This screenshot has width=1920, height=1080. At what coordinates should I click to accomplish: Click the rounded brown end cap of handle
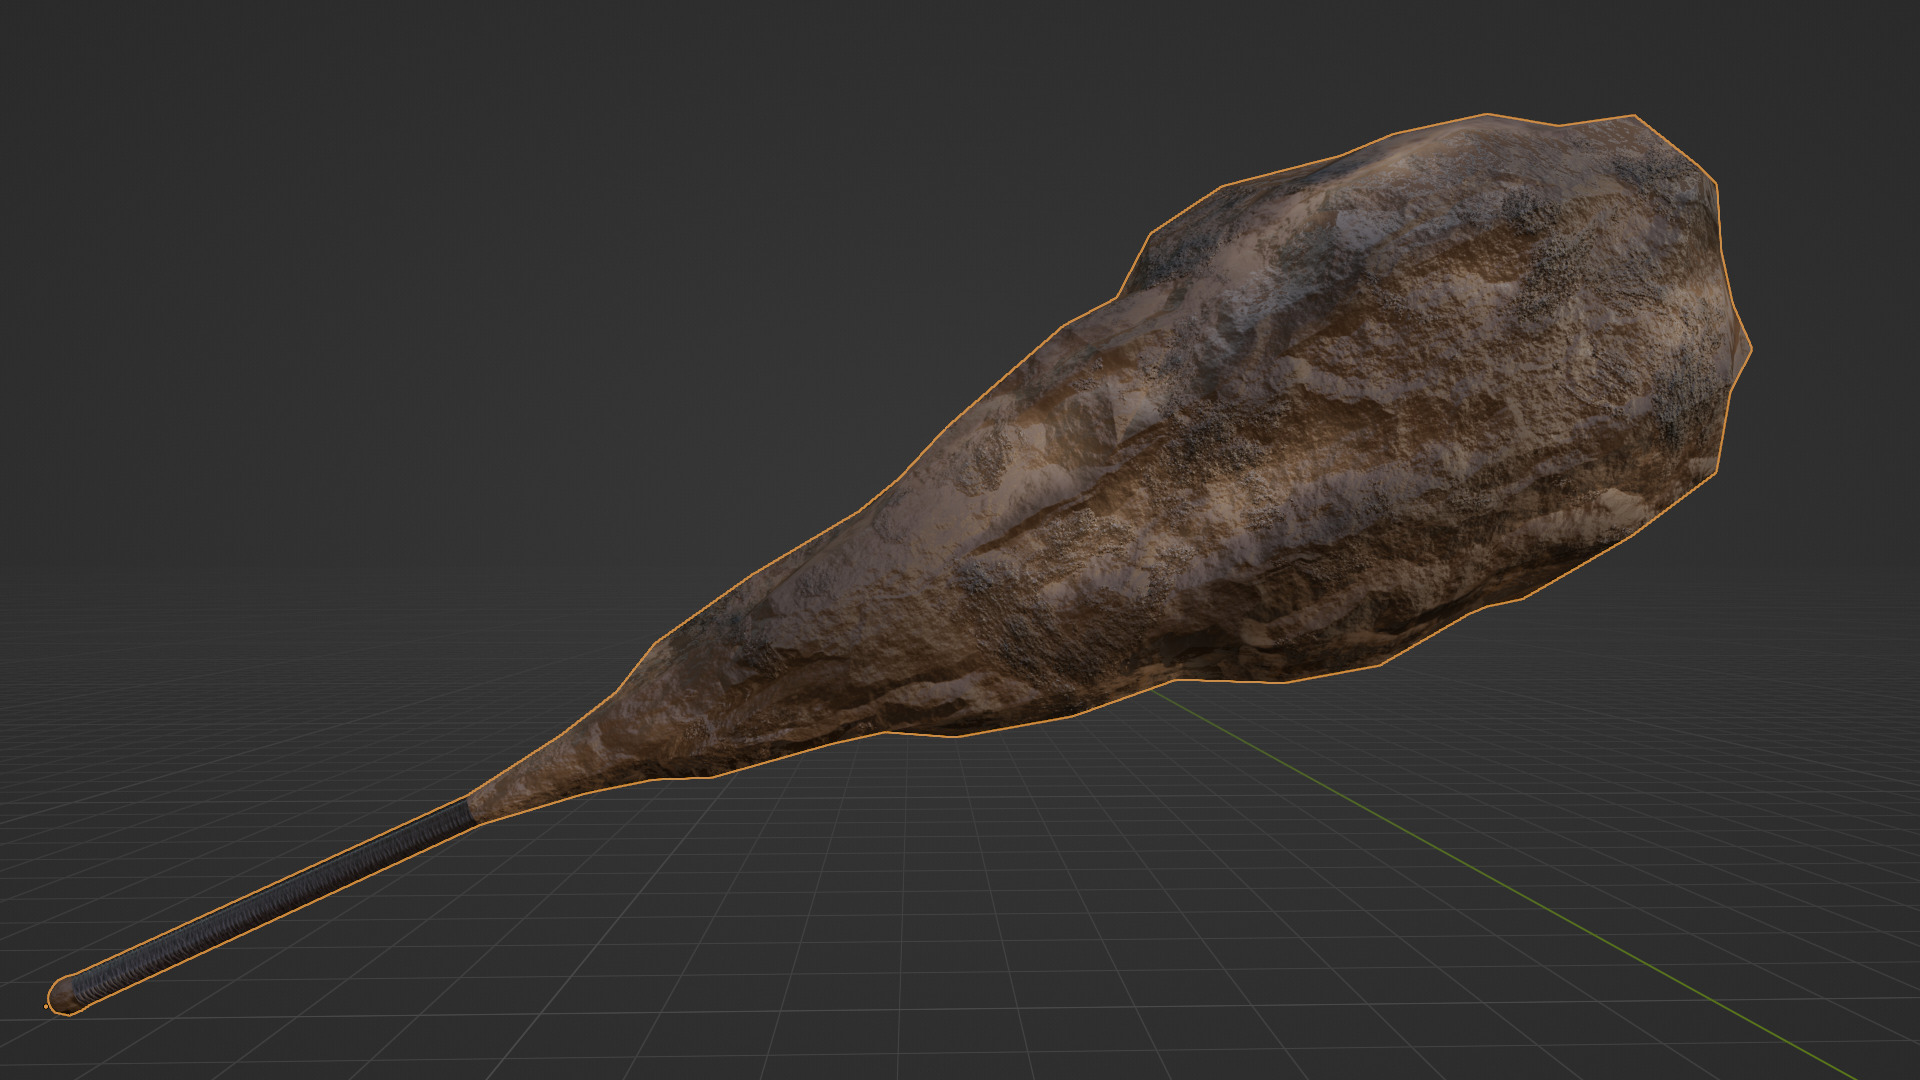pos(63,995)
